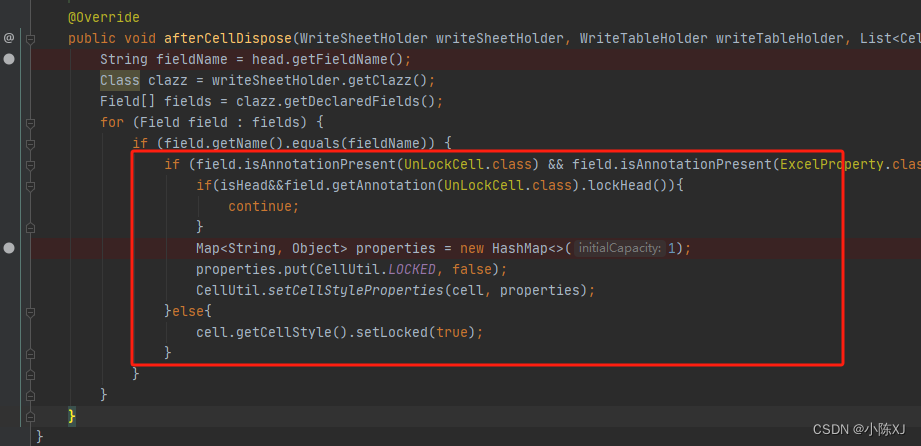Click the fold end marker beside yellow closing brace
Screen dimensions: 921x446
(x=30, y=417)
